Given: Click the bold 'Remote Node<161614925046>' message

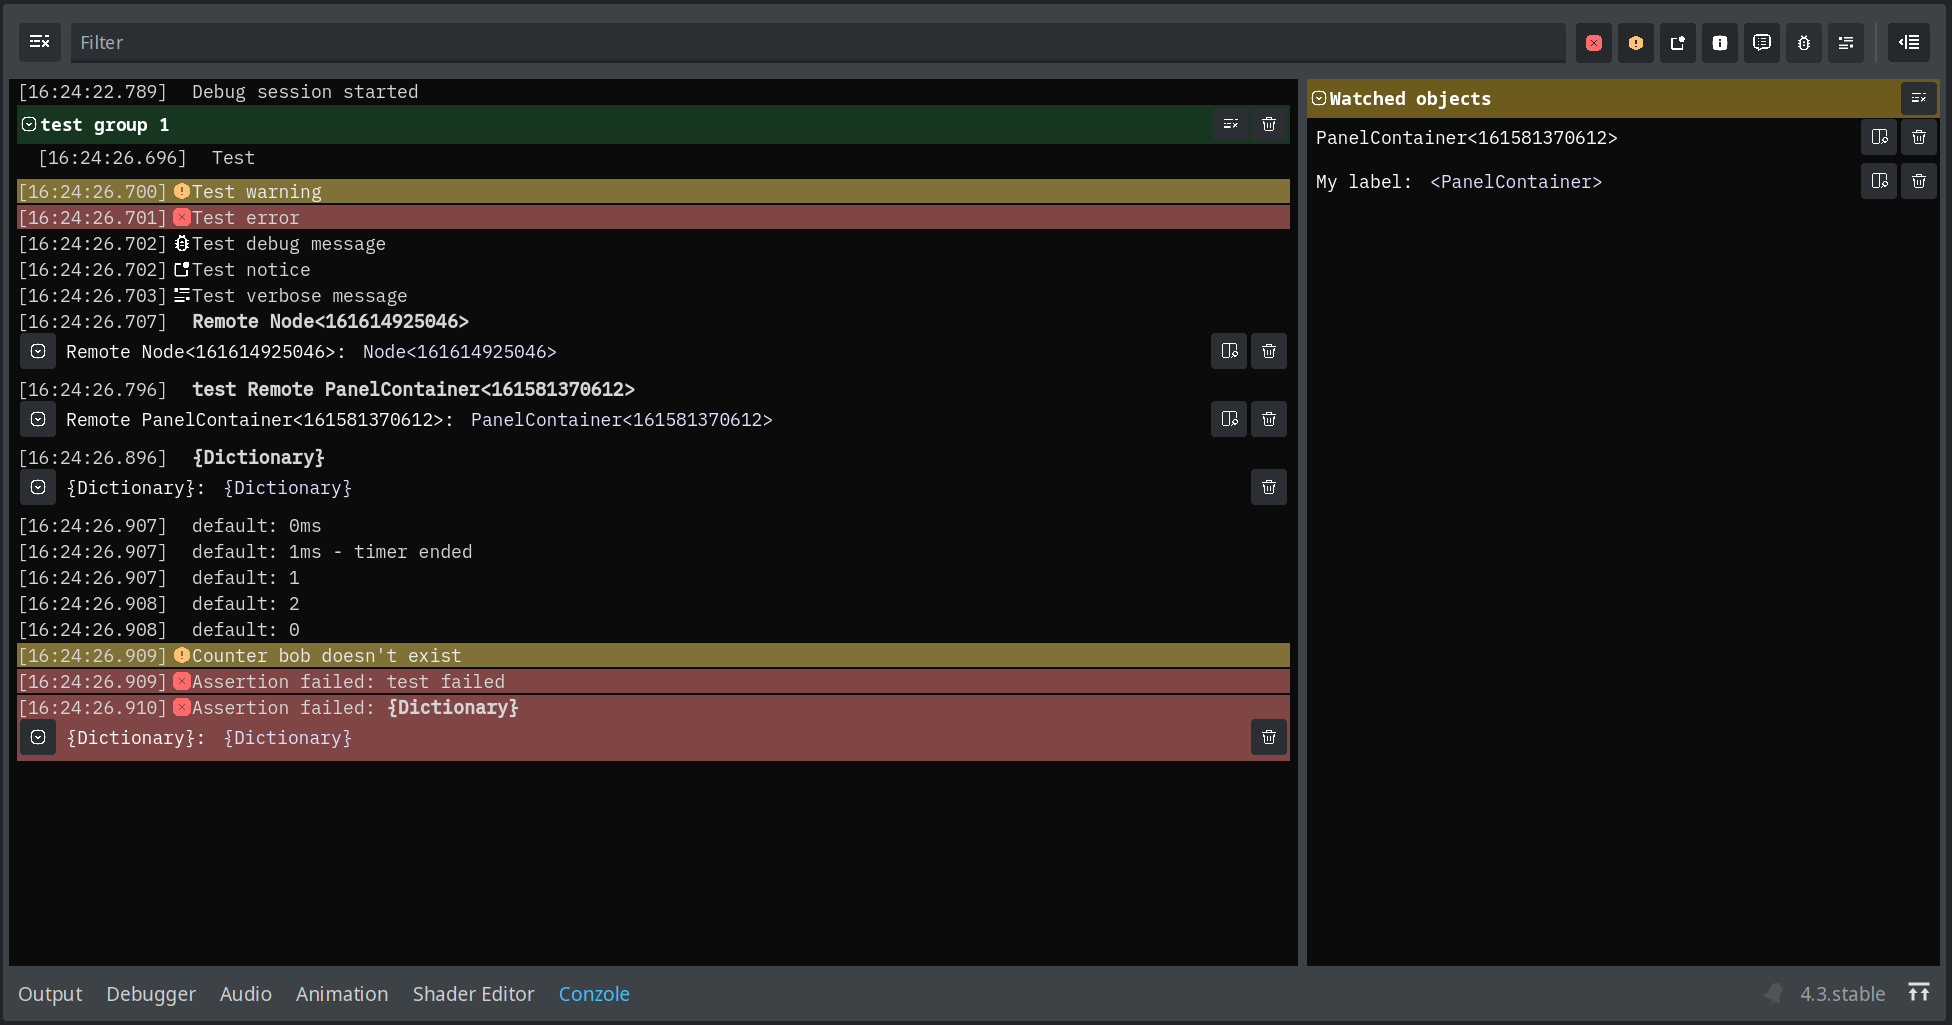Looking at the screenshot, I should click(x=330, y=321).
